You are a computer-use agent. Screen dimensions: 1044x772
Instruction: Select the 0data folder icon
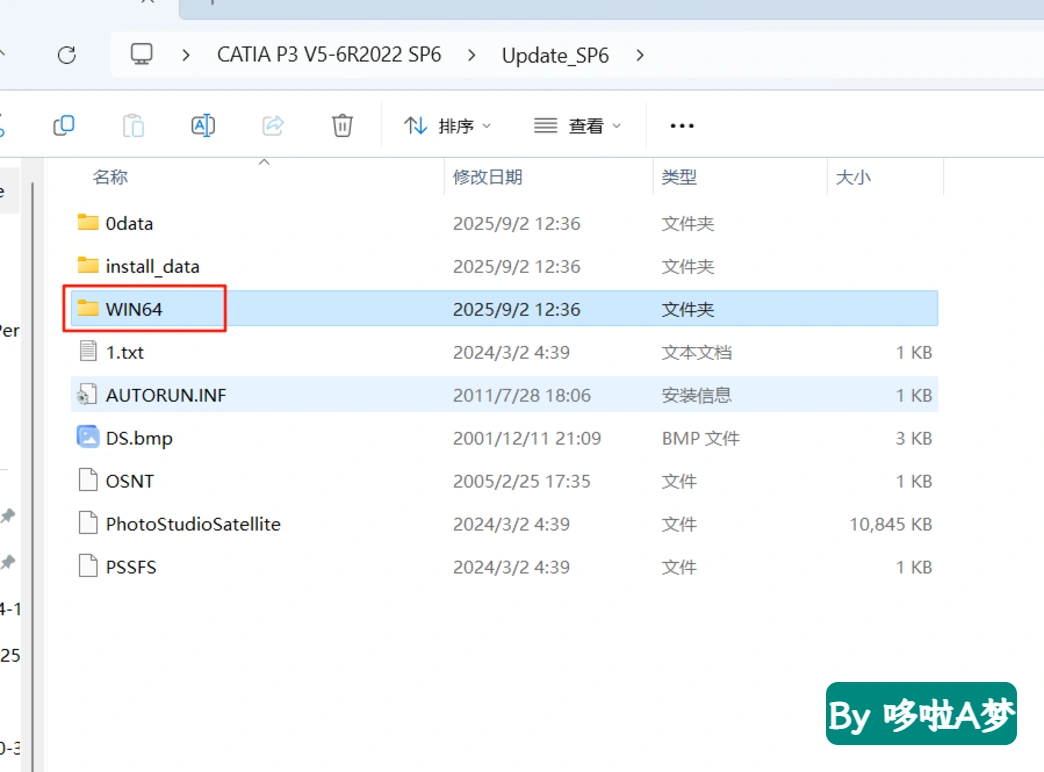click(88, 222)
